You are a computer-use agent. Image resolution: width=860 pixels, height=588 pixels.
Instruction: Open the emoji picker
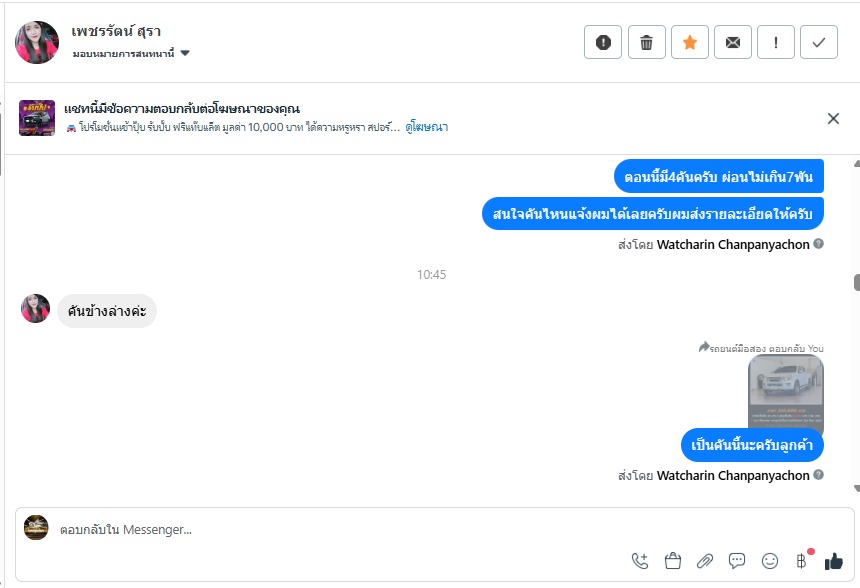click(x=770, y=561)
